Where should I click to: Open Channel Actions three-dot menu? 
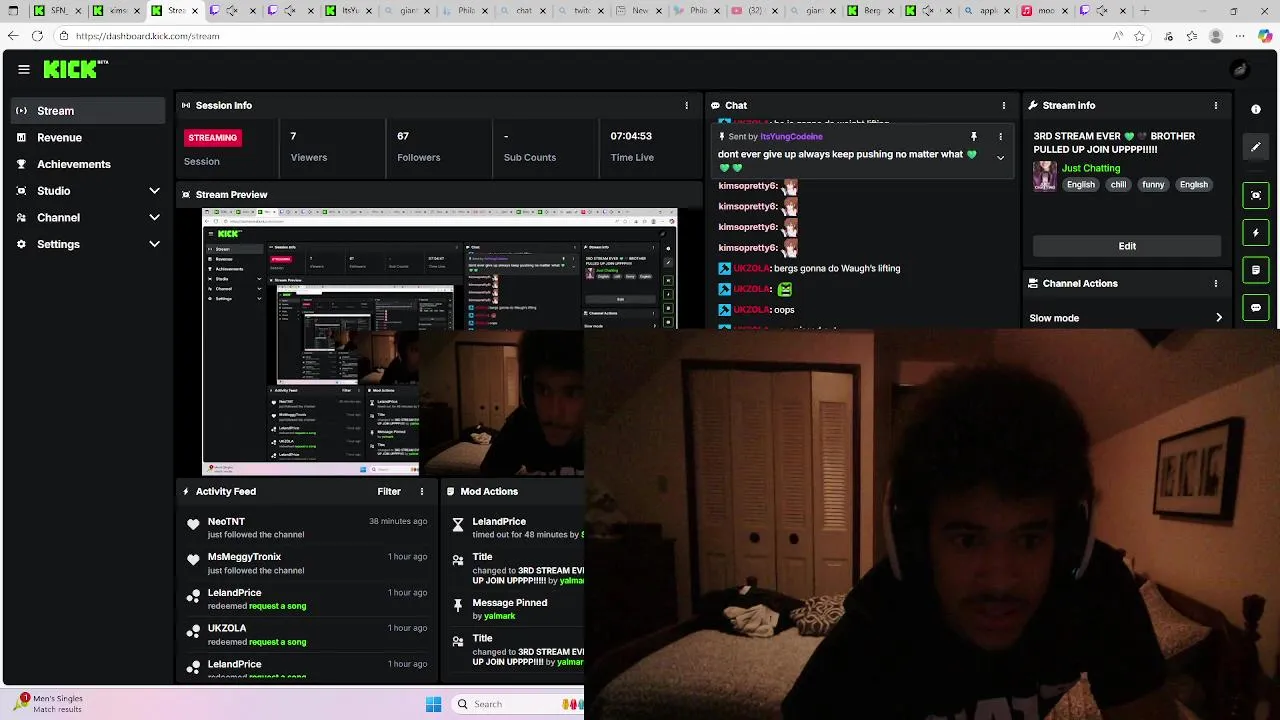tap(1216, 283)
